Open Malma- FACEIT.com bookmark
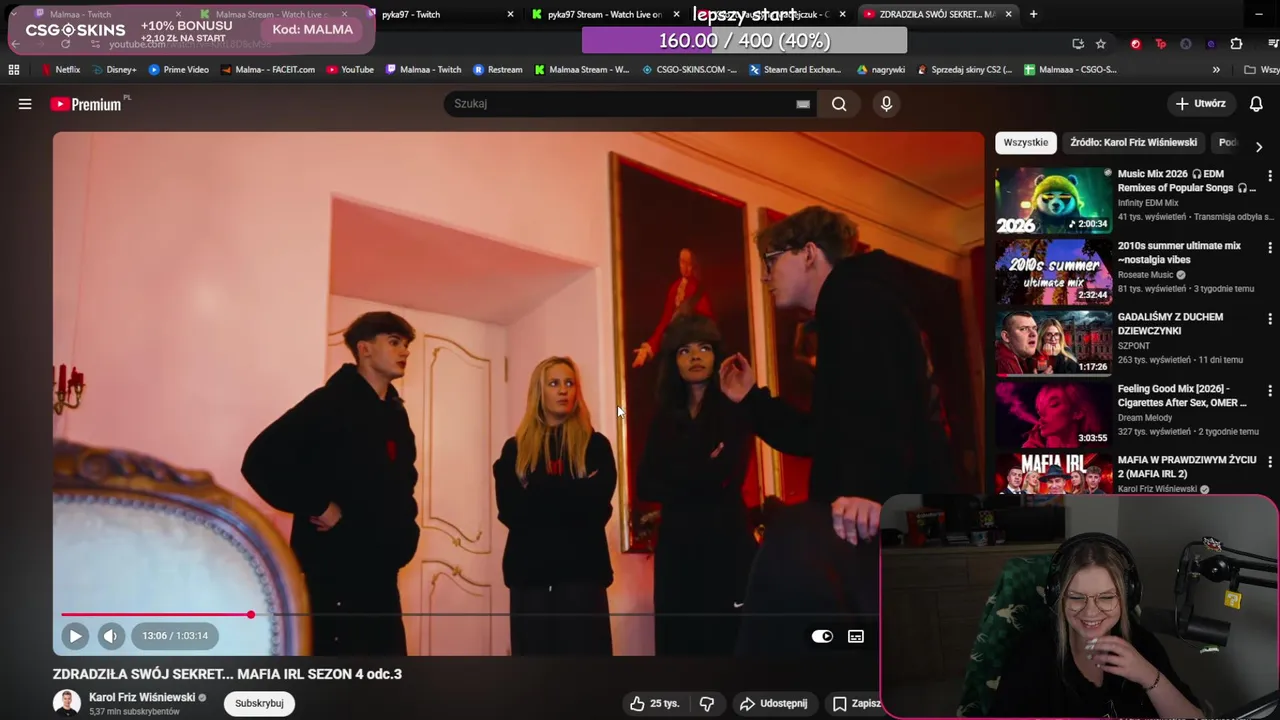The image size is (1280, 720). click(x=268, y=70)
